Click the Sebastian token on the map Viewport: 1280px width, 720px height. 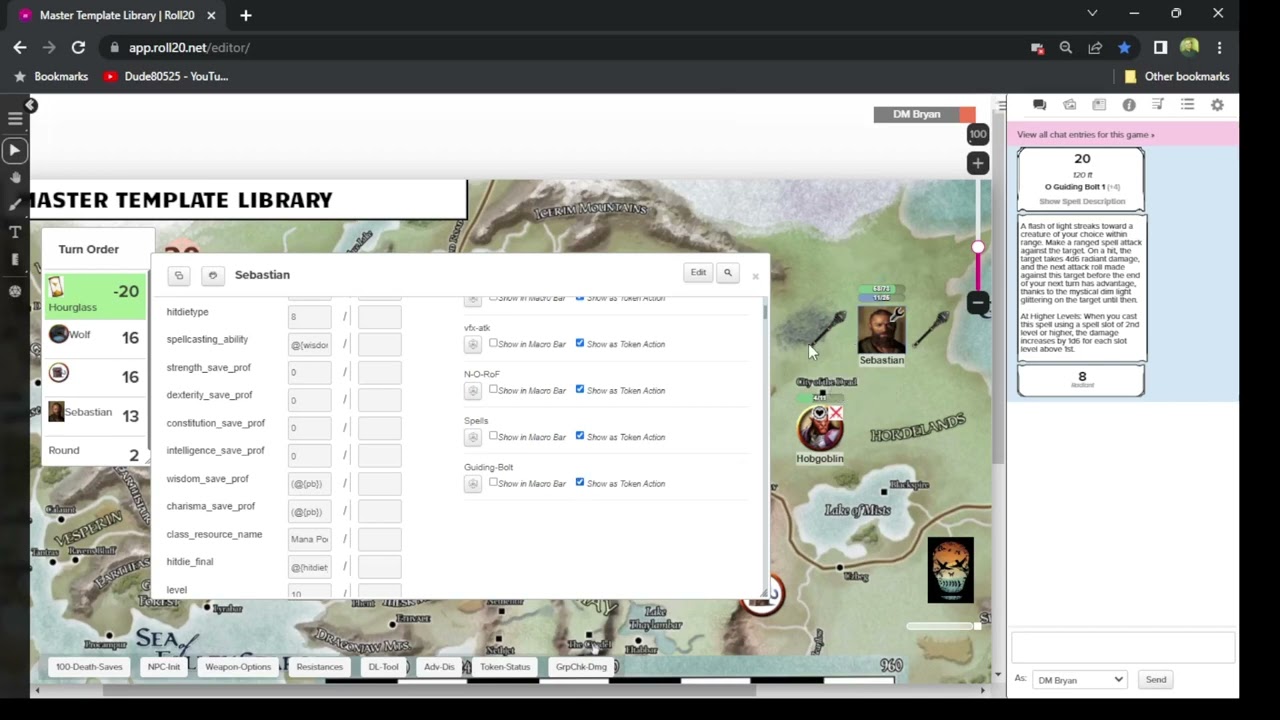coord(881,331)
